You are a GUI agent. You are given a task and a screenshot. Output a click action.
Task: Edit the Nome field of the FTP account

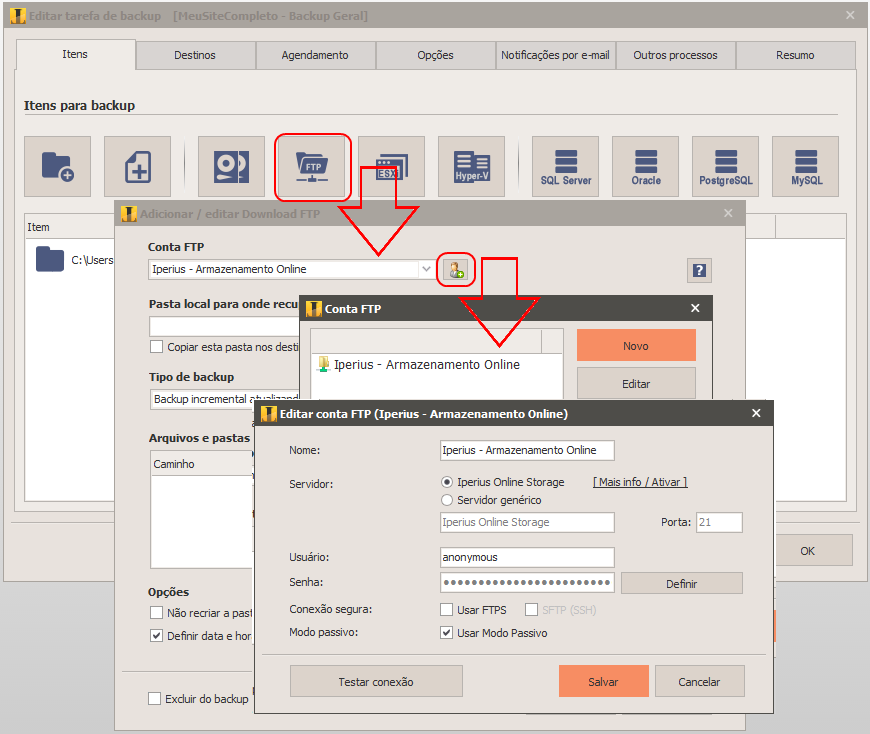pos(527,450)
